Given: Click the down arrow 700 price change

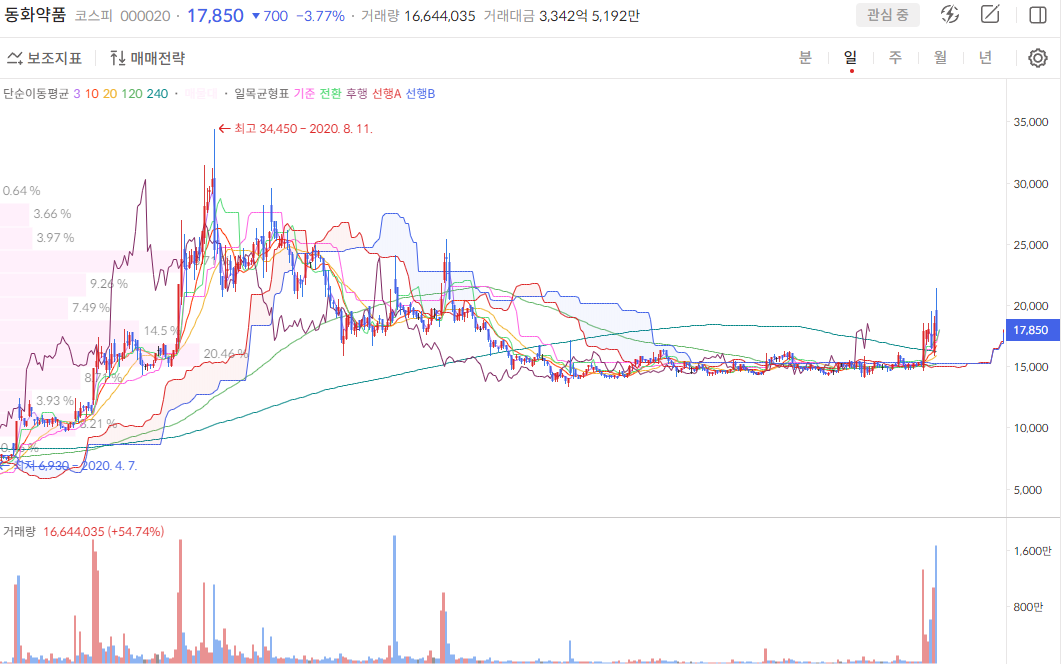Looking at the screenshot, I should [270, 16].
